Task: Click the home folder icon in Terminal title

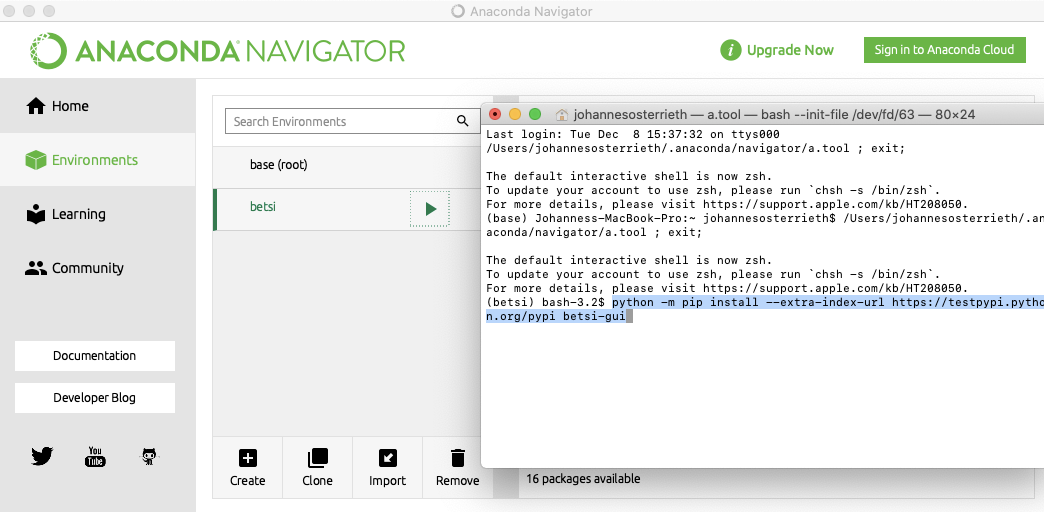Action: [x=561, y=115]
